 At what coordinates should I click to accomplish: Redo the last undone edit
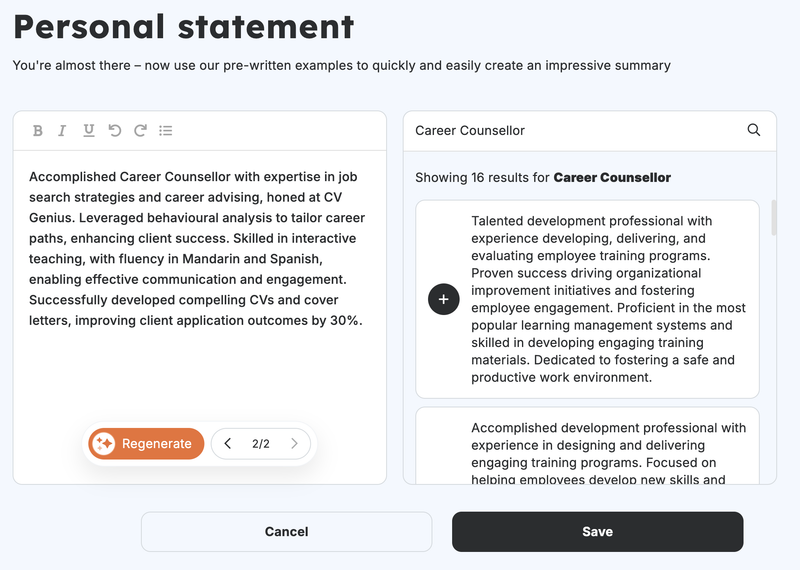(140, 131)
